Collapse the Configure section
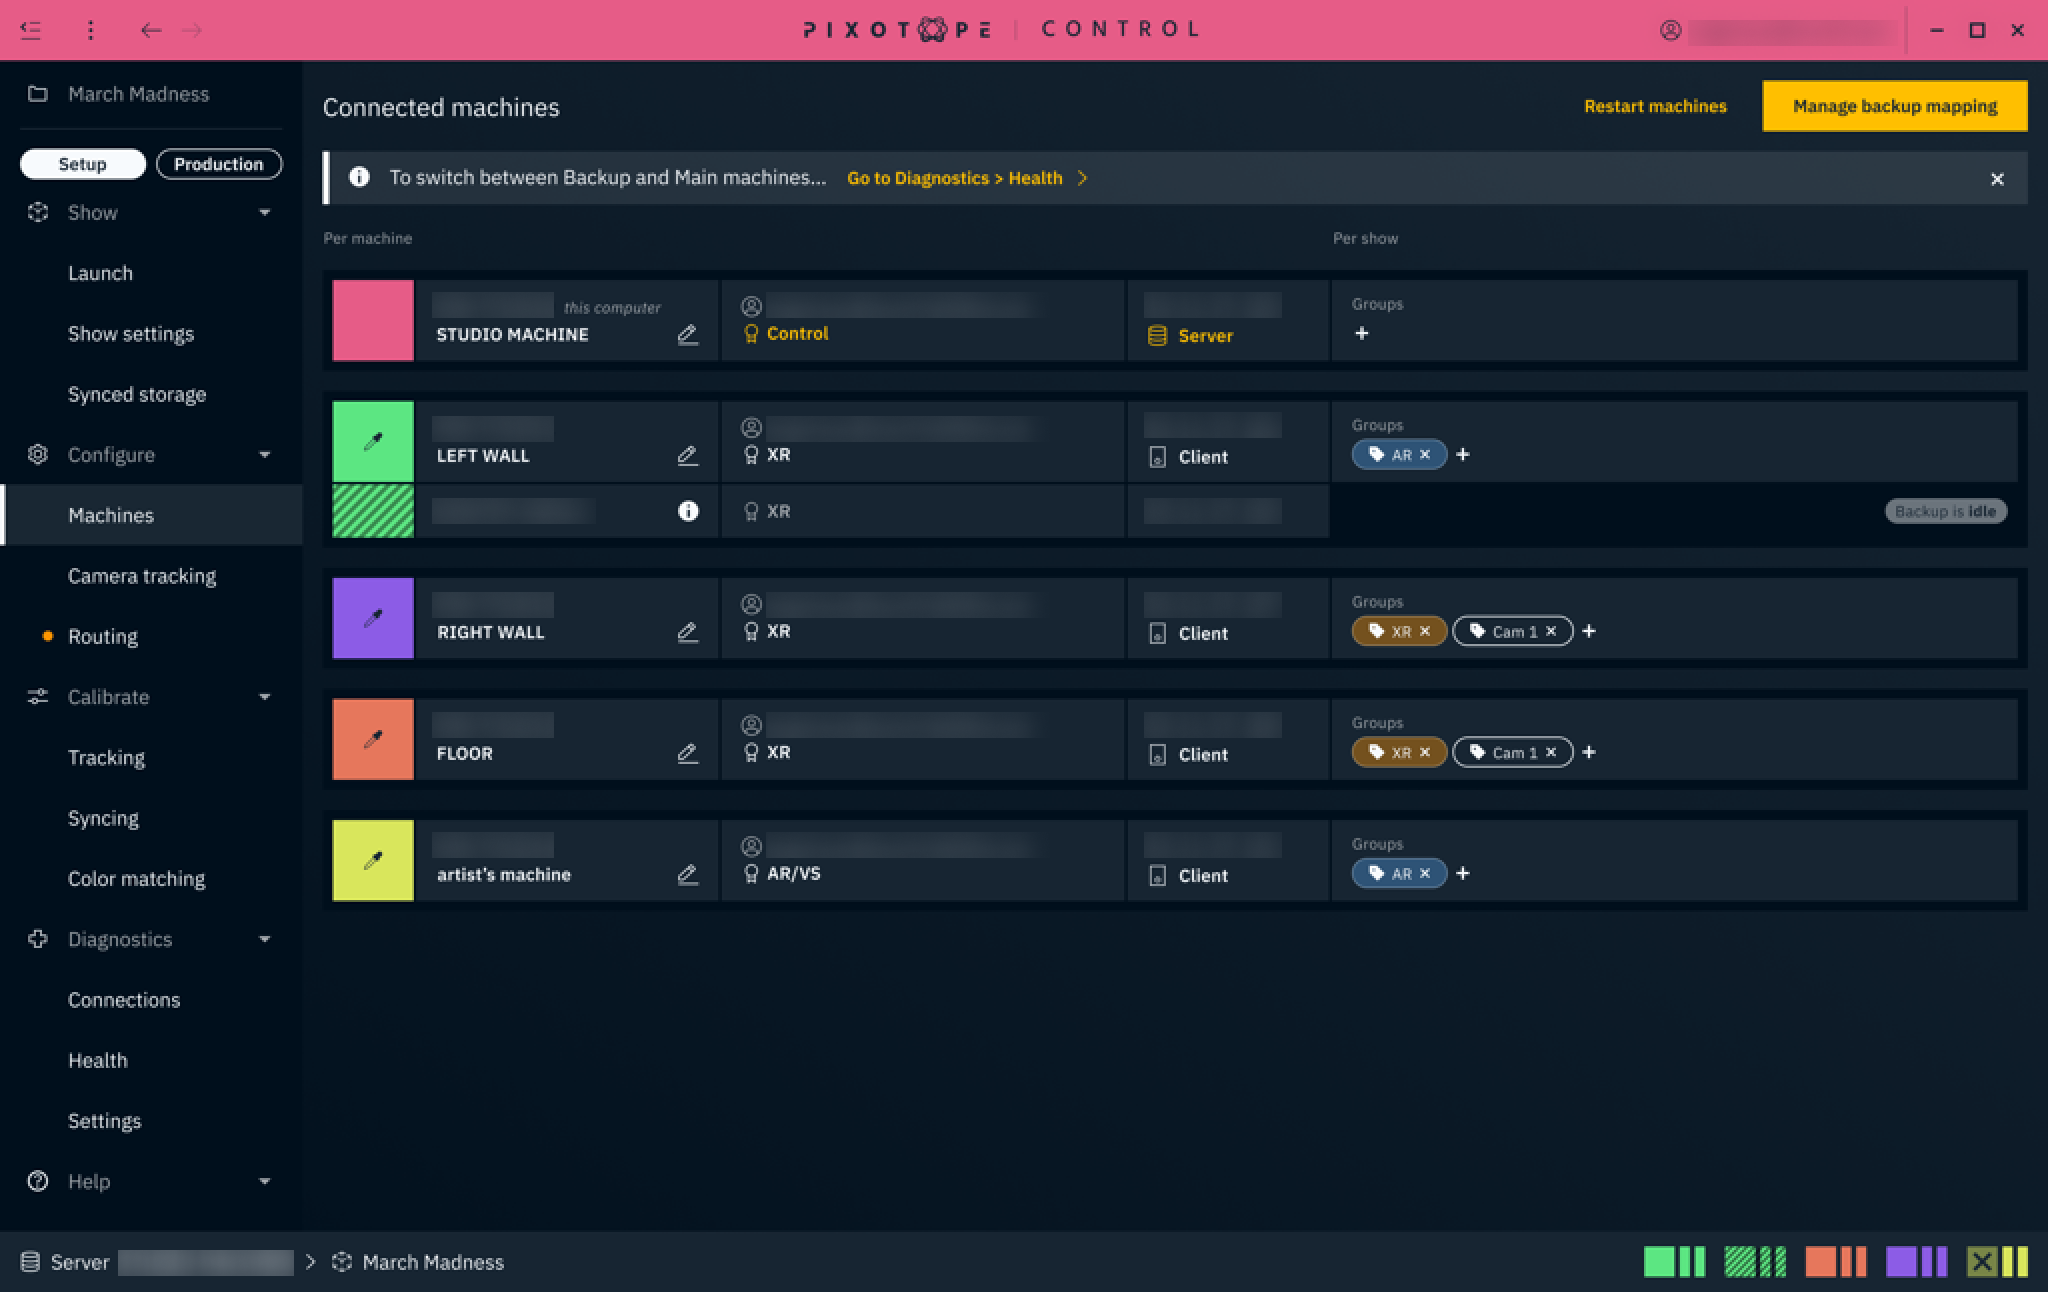The height and width of the screenshot is (1292, 2048). click(265, 455)
